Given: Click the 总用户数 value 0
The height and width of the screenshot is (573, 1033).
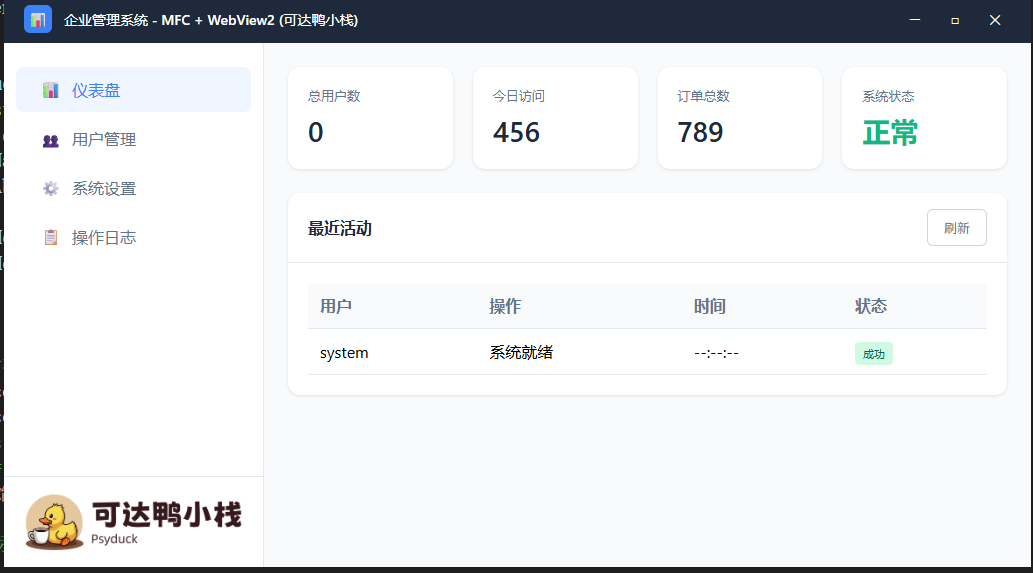Looking at the screenshot, I should click(x=316, y=132).
